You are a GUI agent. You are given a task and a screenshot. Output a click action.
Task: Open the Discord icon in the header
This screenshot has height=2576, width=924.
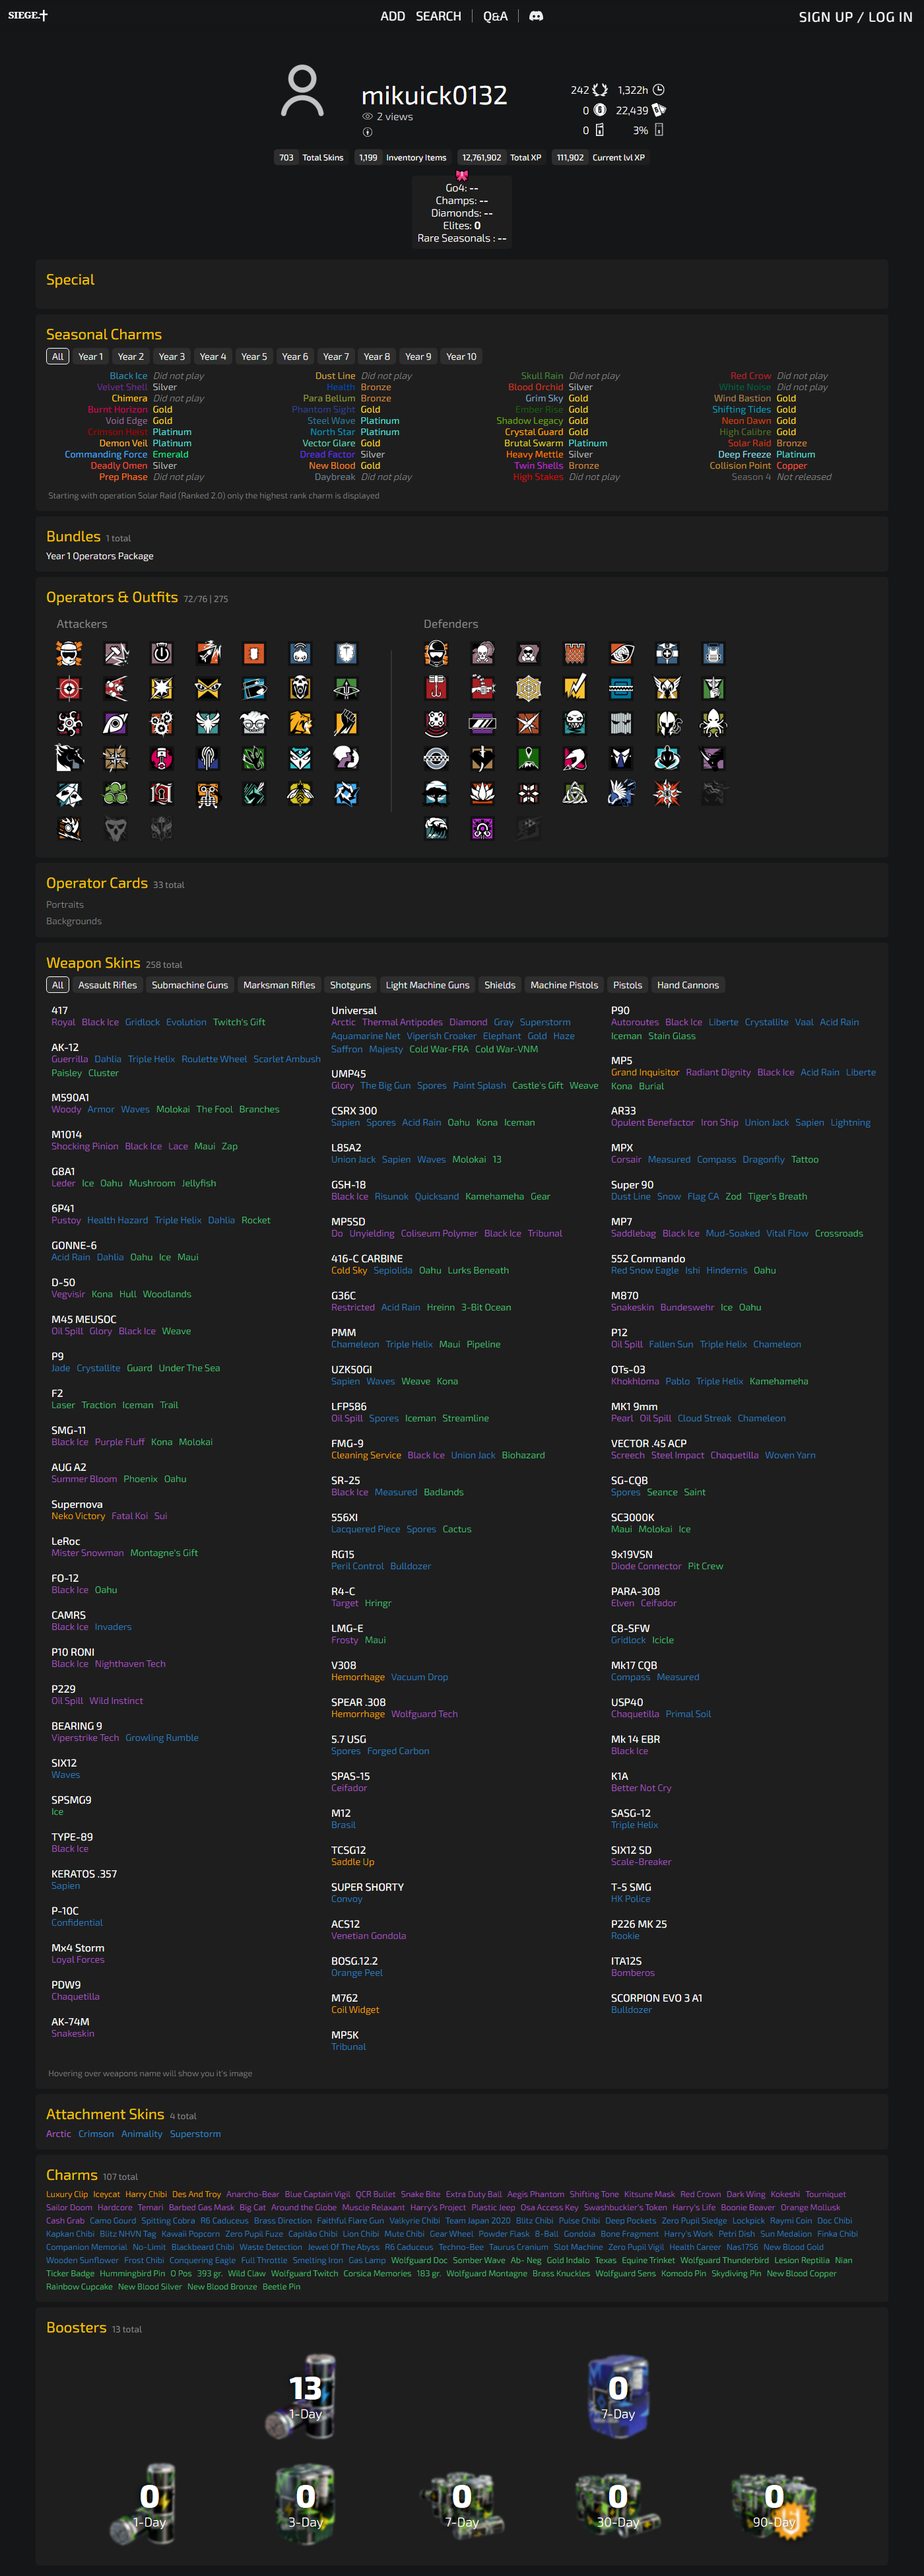[x=536, y=16]
